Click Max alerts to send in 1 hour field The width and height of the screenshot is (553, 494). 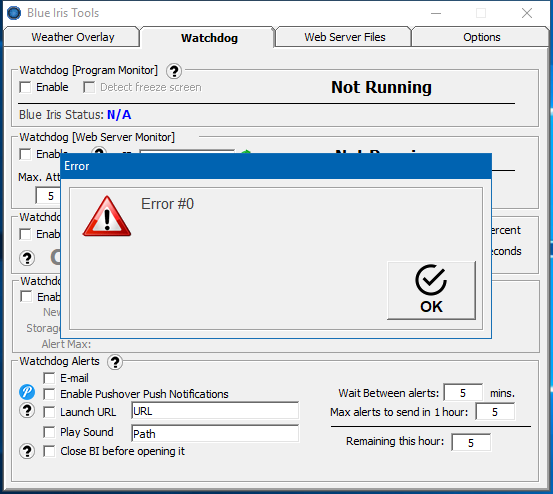[495, 412]
